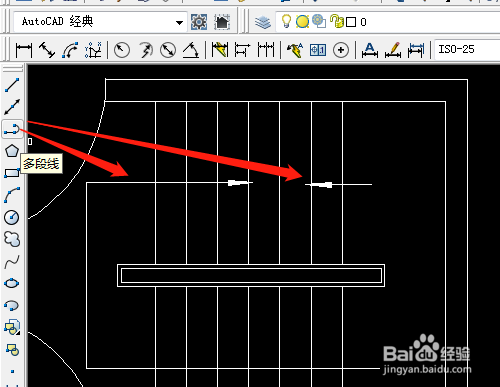Open the Layer Properties Manager
The height and width of the screenshot is (387, 500).
[263, 22]
